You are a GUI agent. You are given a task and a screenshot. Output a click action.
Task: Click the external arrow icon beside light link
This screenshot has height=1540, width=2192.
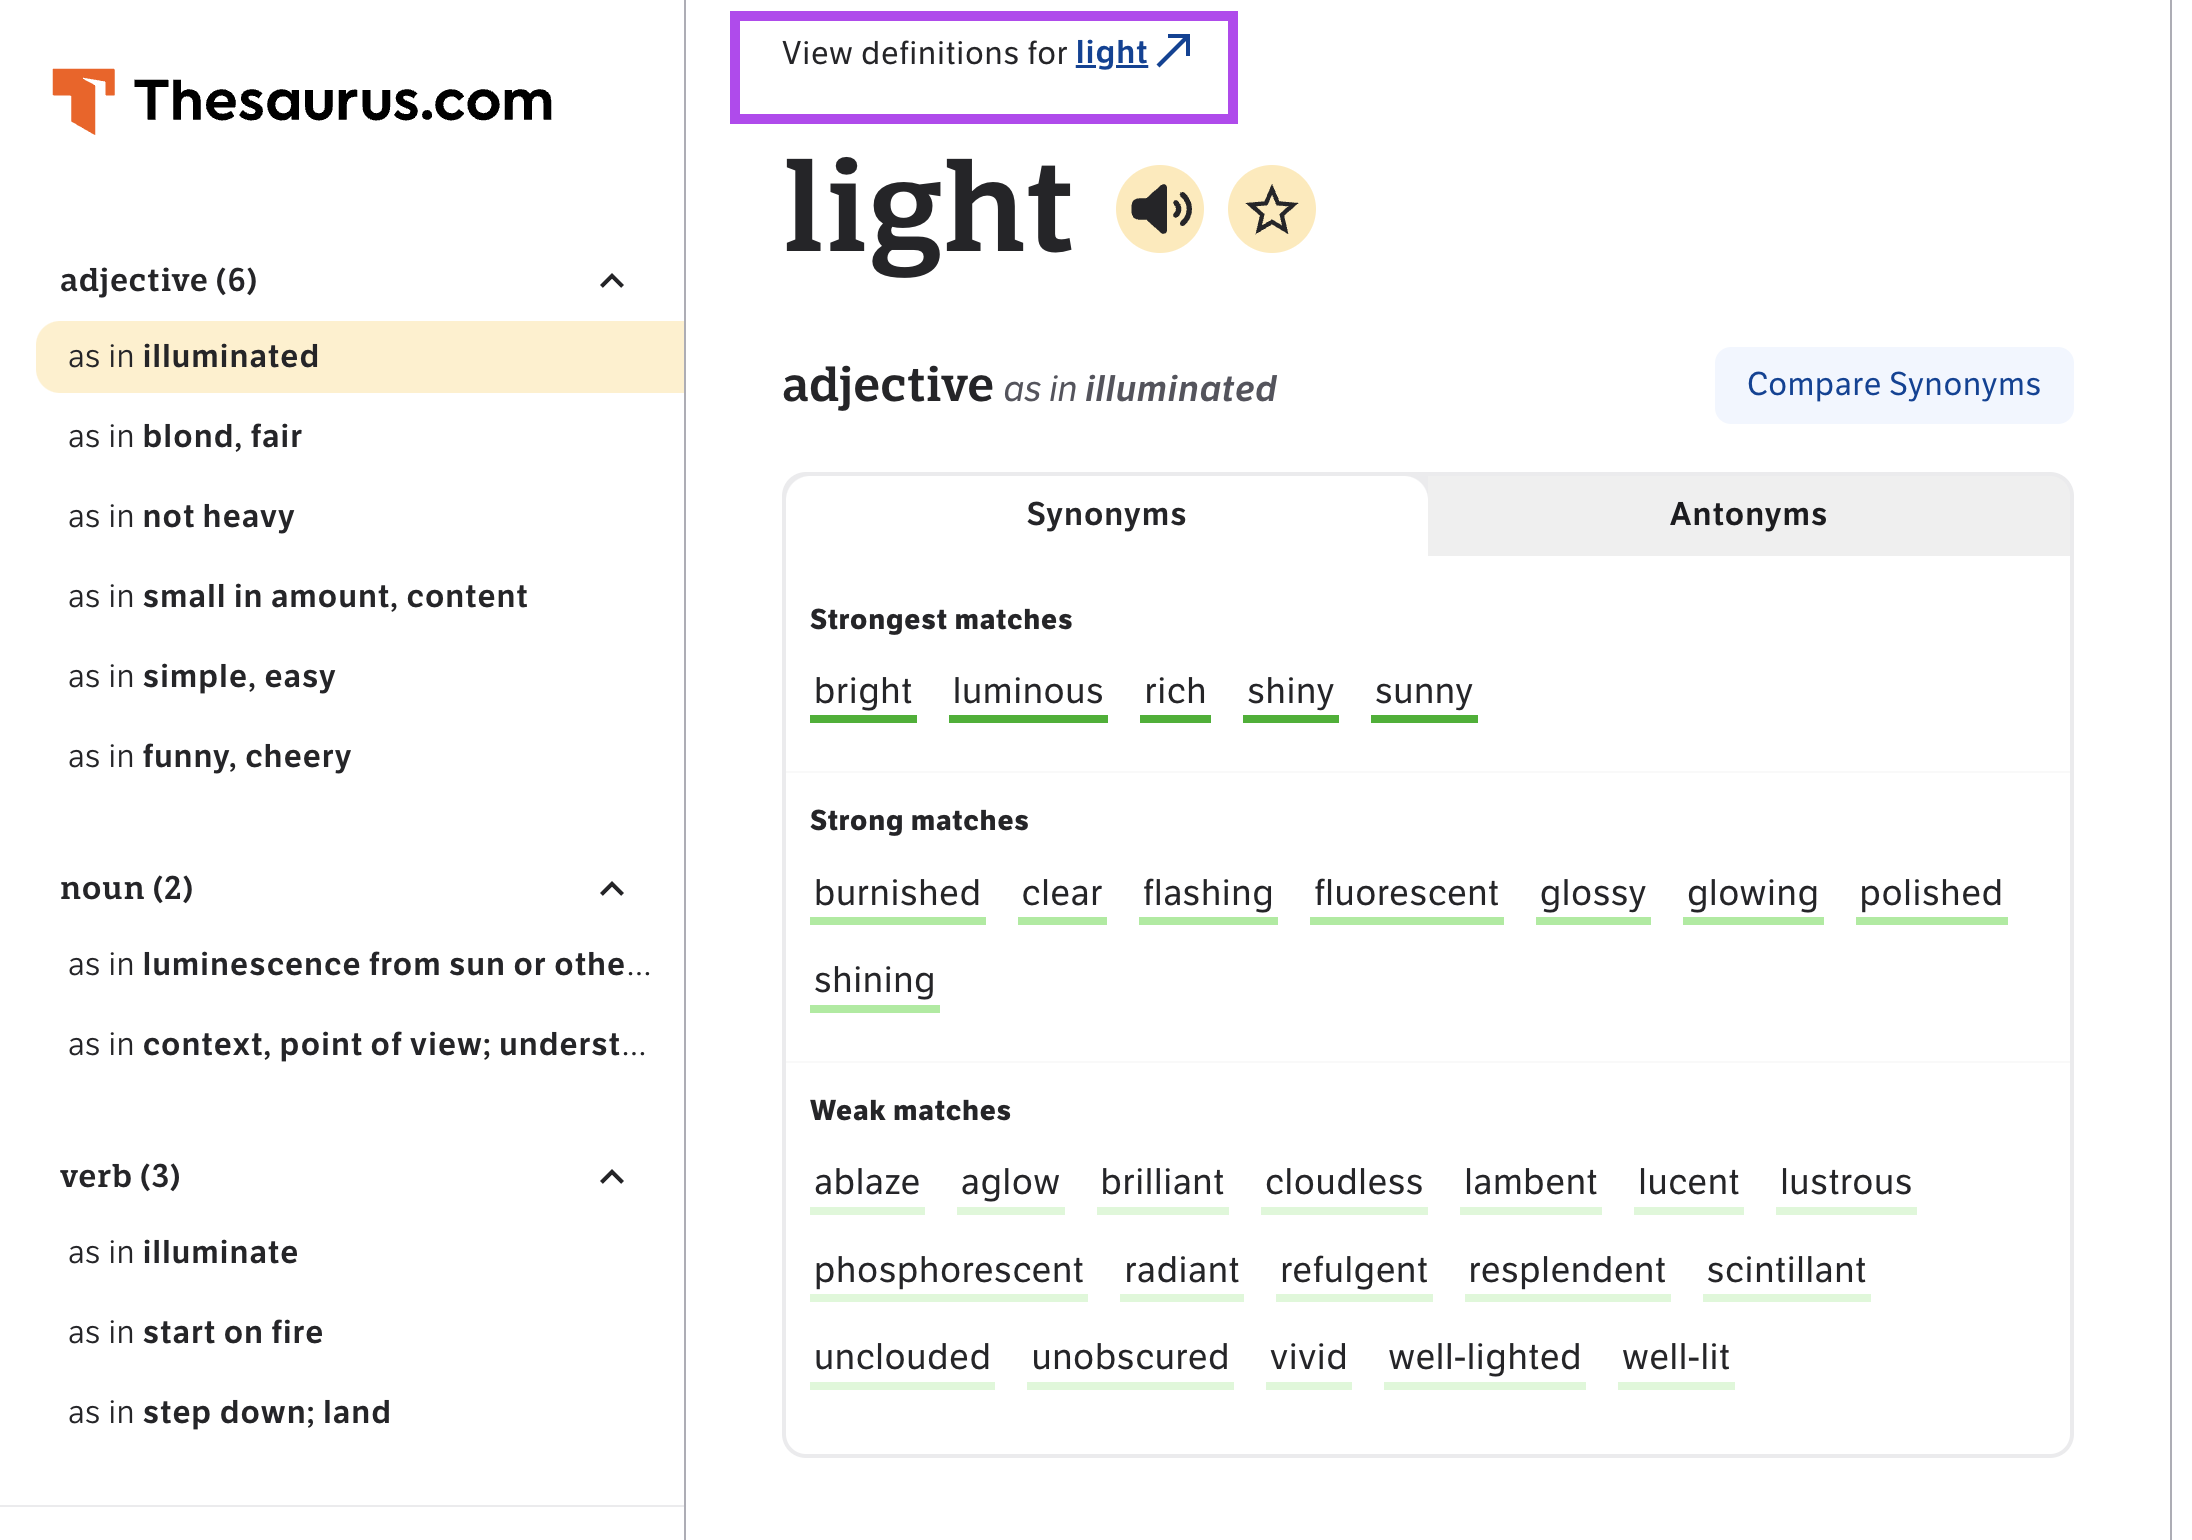(x=1174, y=50)
